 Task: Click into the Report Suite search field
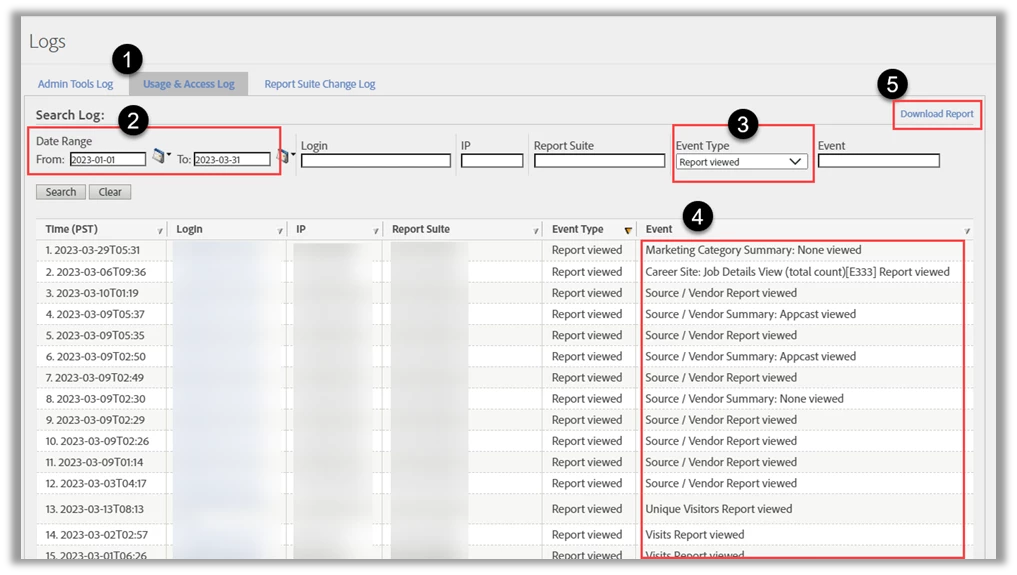(x=600, y=161)
